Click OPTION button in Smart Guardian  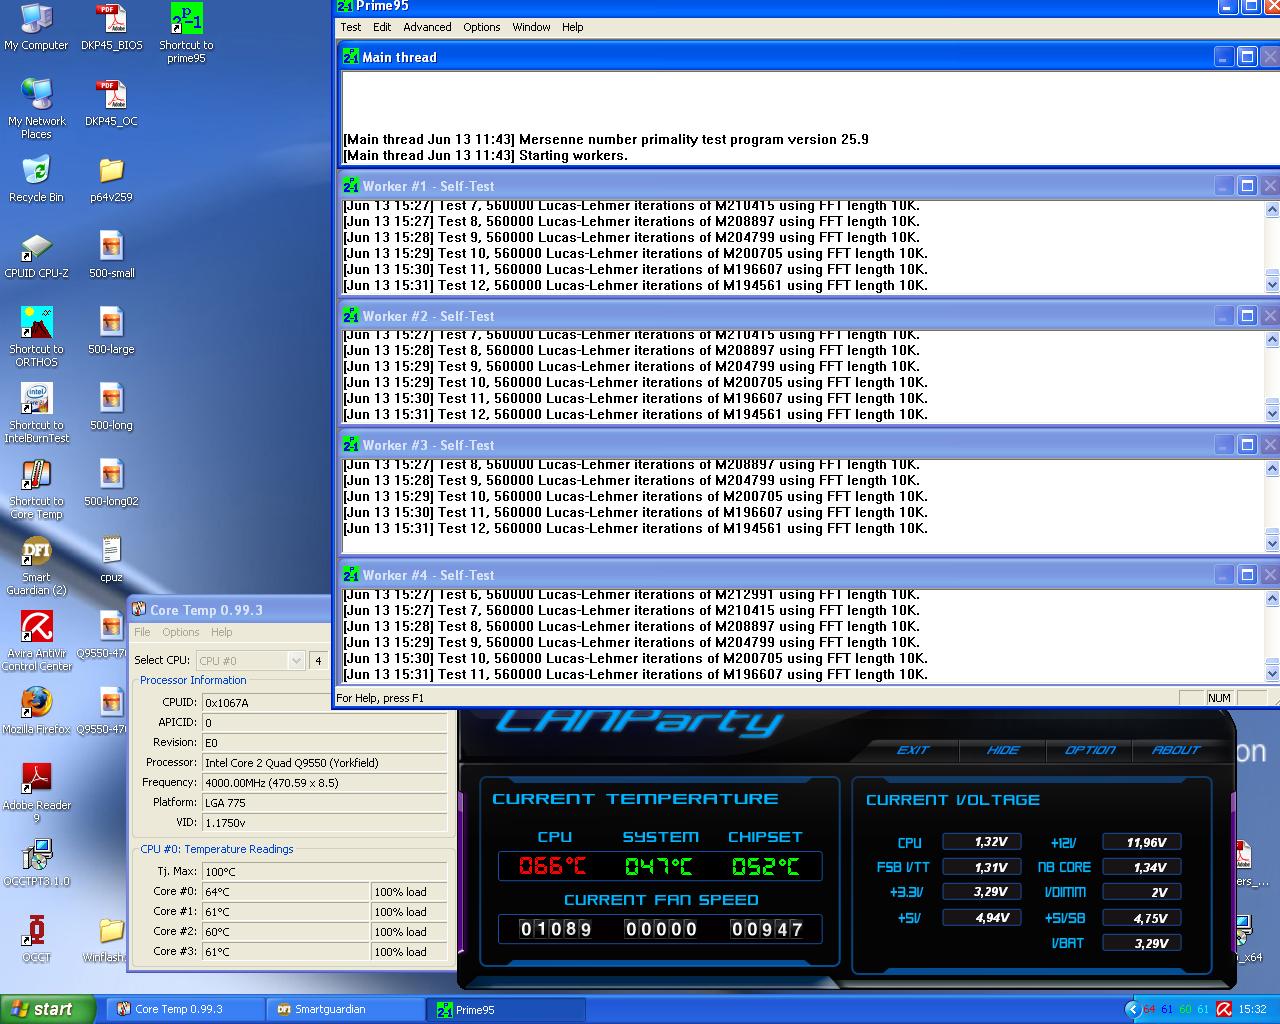pos(1090,750)
